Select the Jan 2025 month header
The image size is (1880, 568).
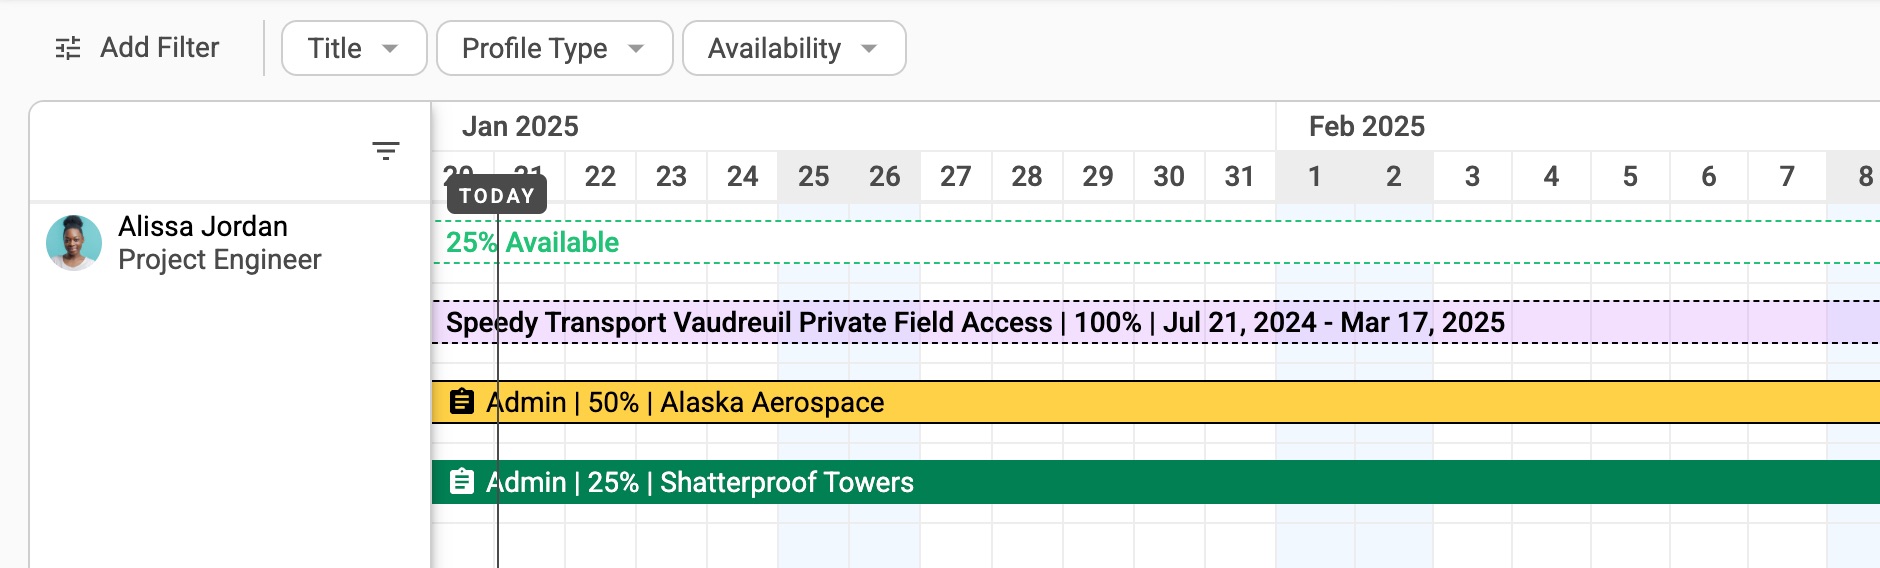pos(520,126)
